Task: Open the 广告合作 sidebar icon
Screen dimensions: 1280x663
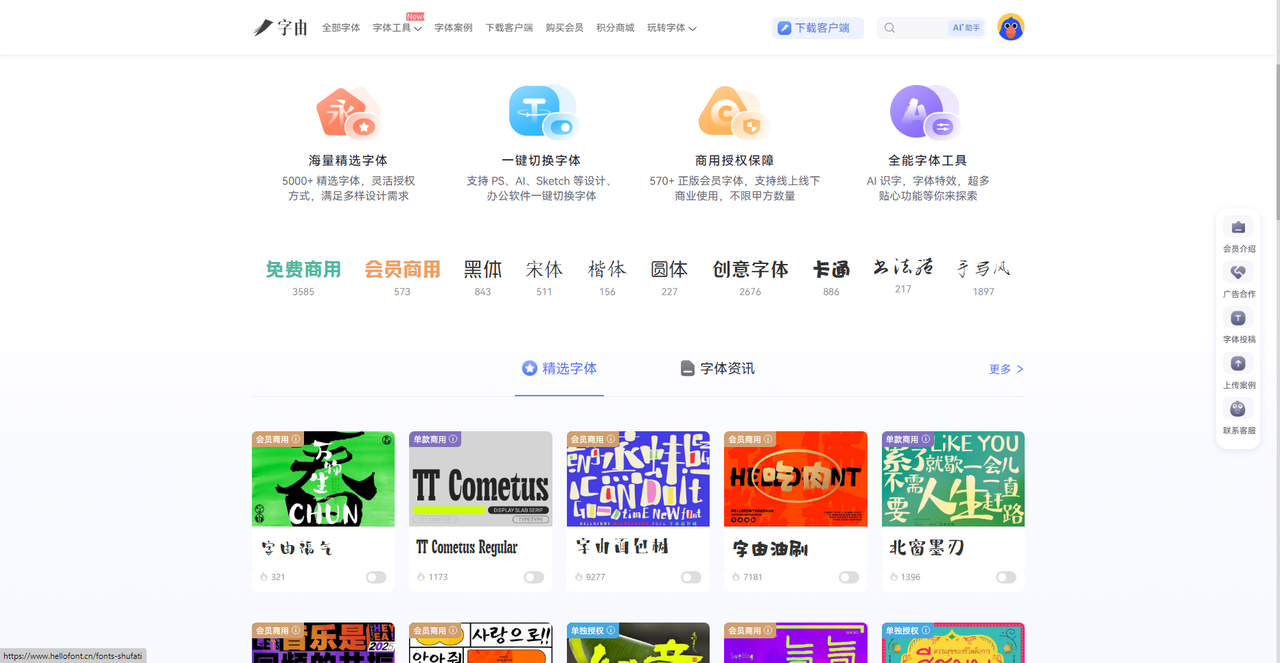Action: pyautogui.click(x=1238, y=273)
